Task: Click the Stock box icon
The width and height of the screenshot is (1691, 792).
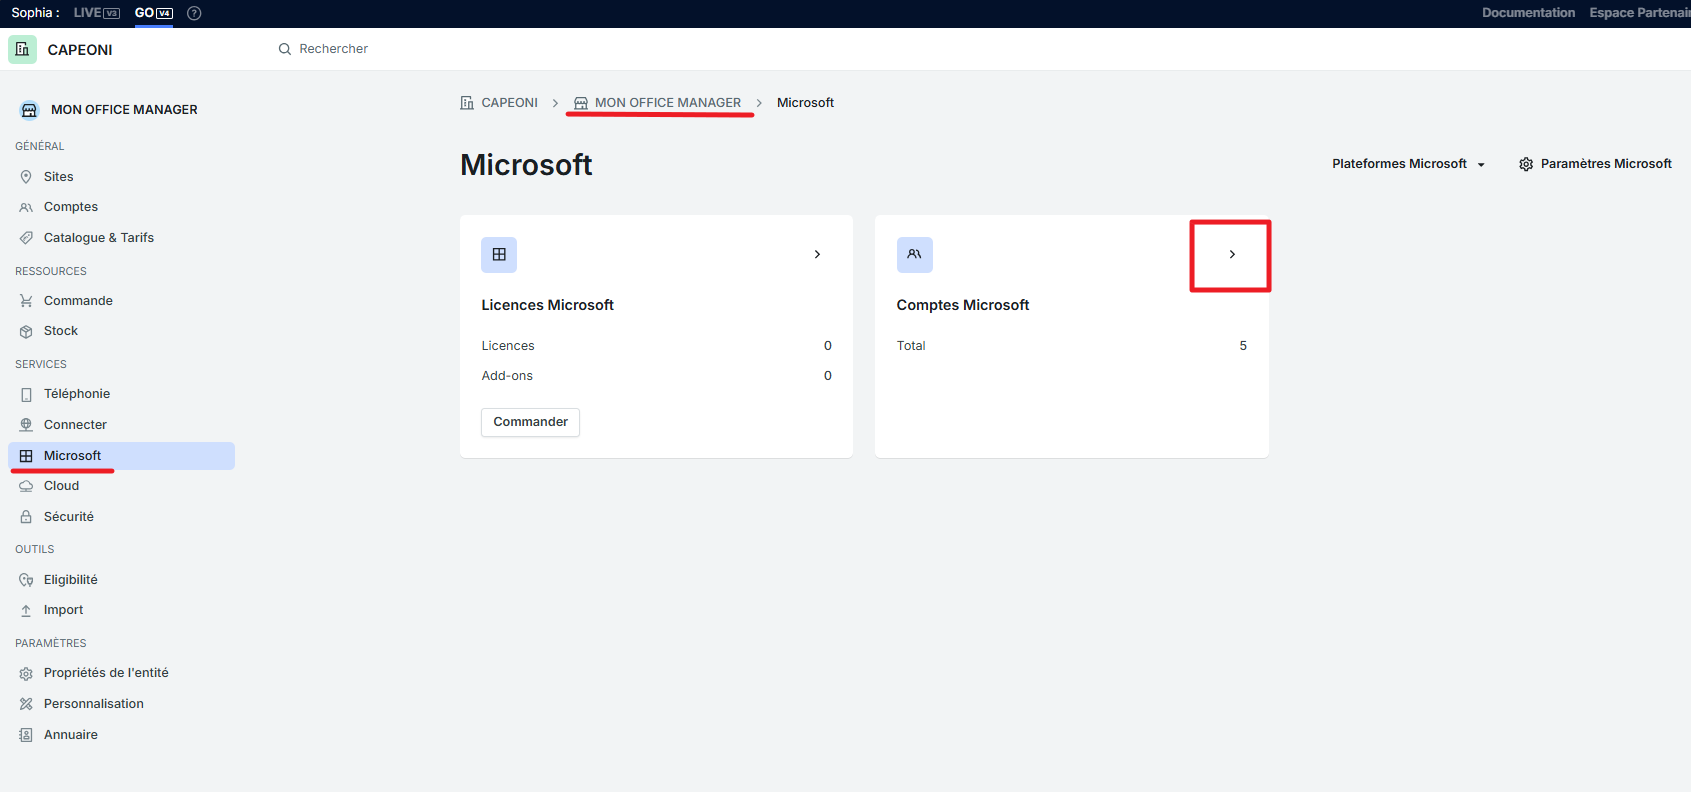Action: click(x=26, y=331)
